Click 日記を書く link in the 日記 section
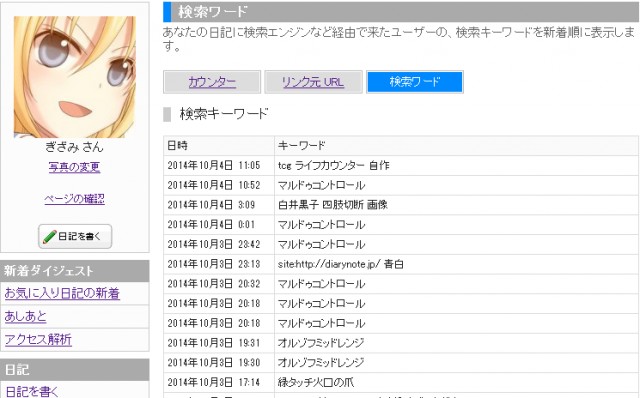 tap(31, 391)
